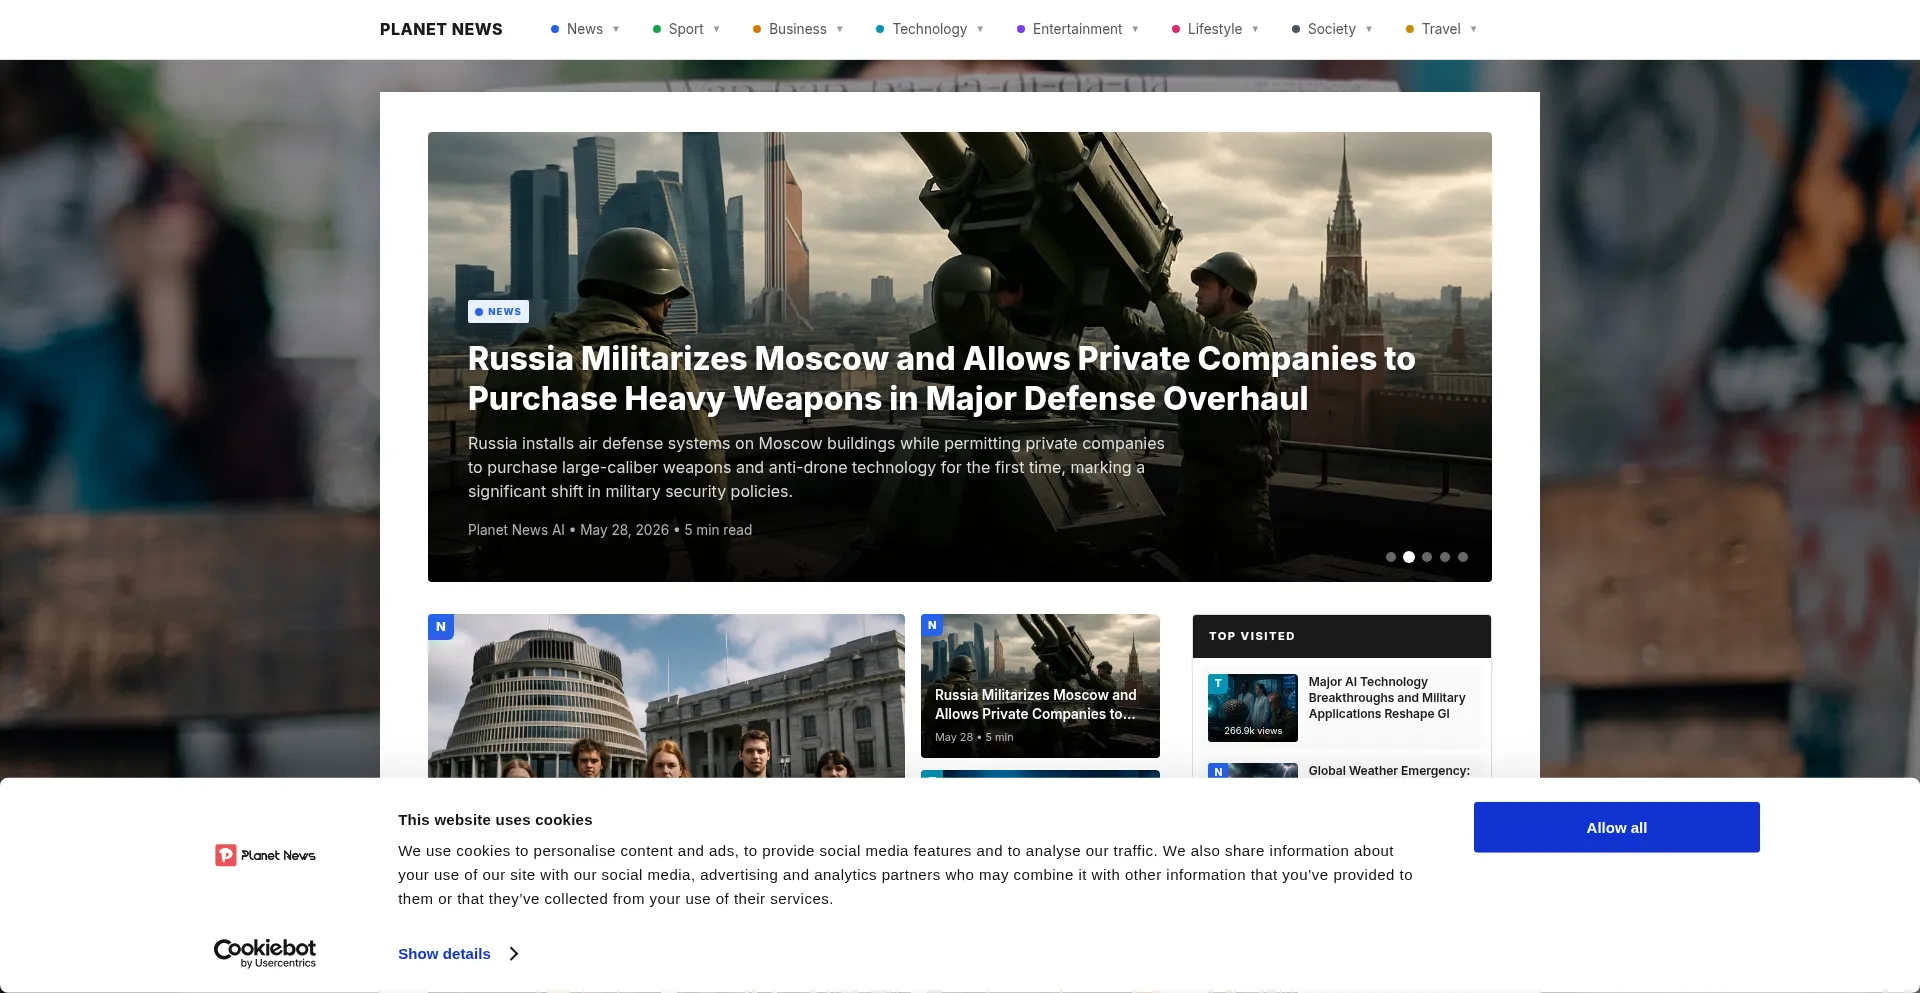The height and width of the screenshot is (993, 1920).
Task: Click the blue N badge on parliament article
Action: [441, 627]
